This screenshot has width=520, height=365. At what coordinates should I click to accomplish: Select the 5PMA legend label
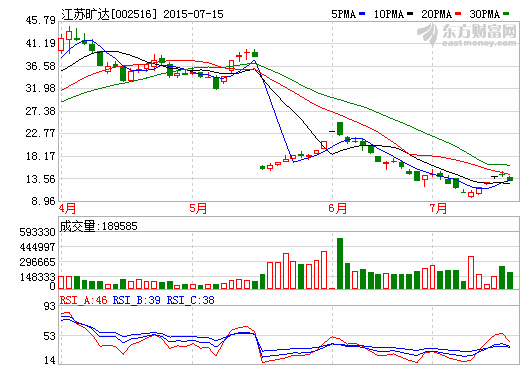(x=343, y=14)
